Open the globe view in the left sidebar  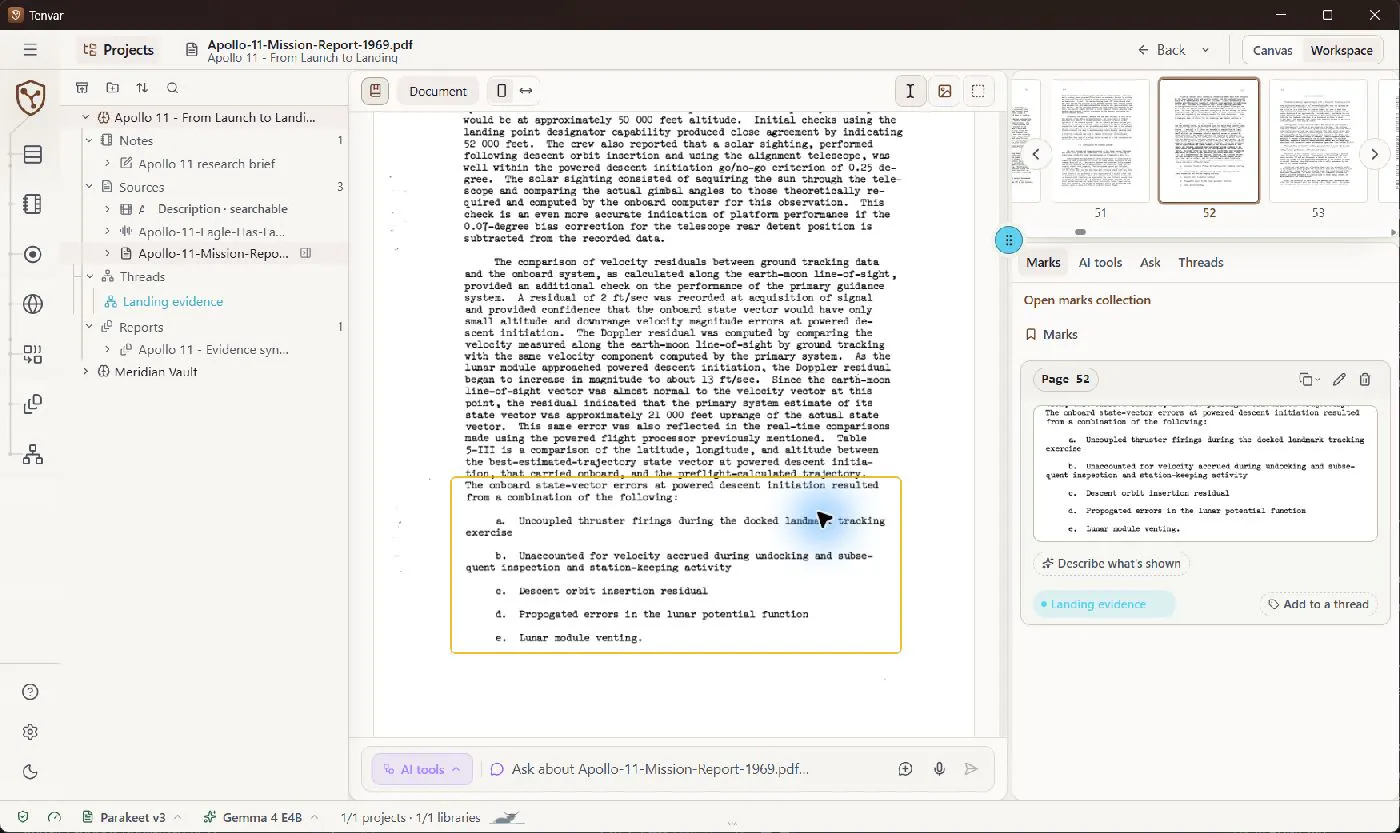click(32, 304)
